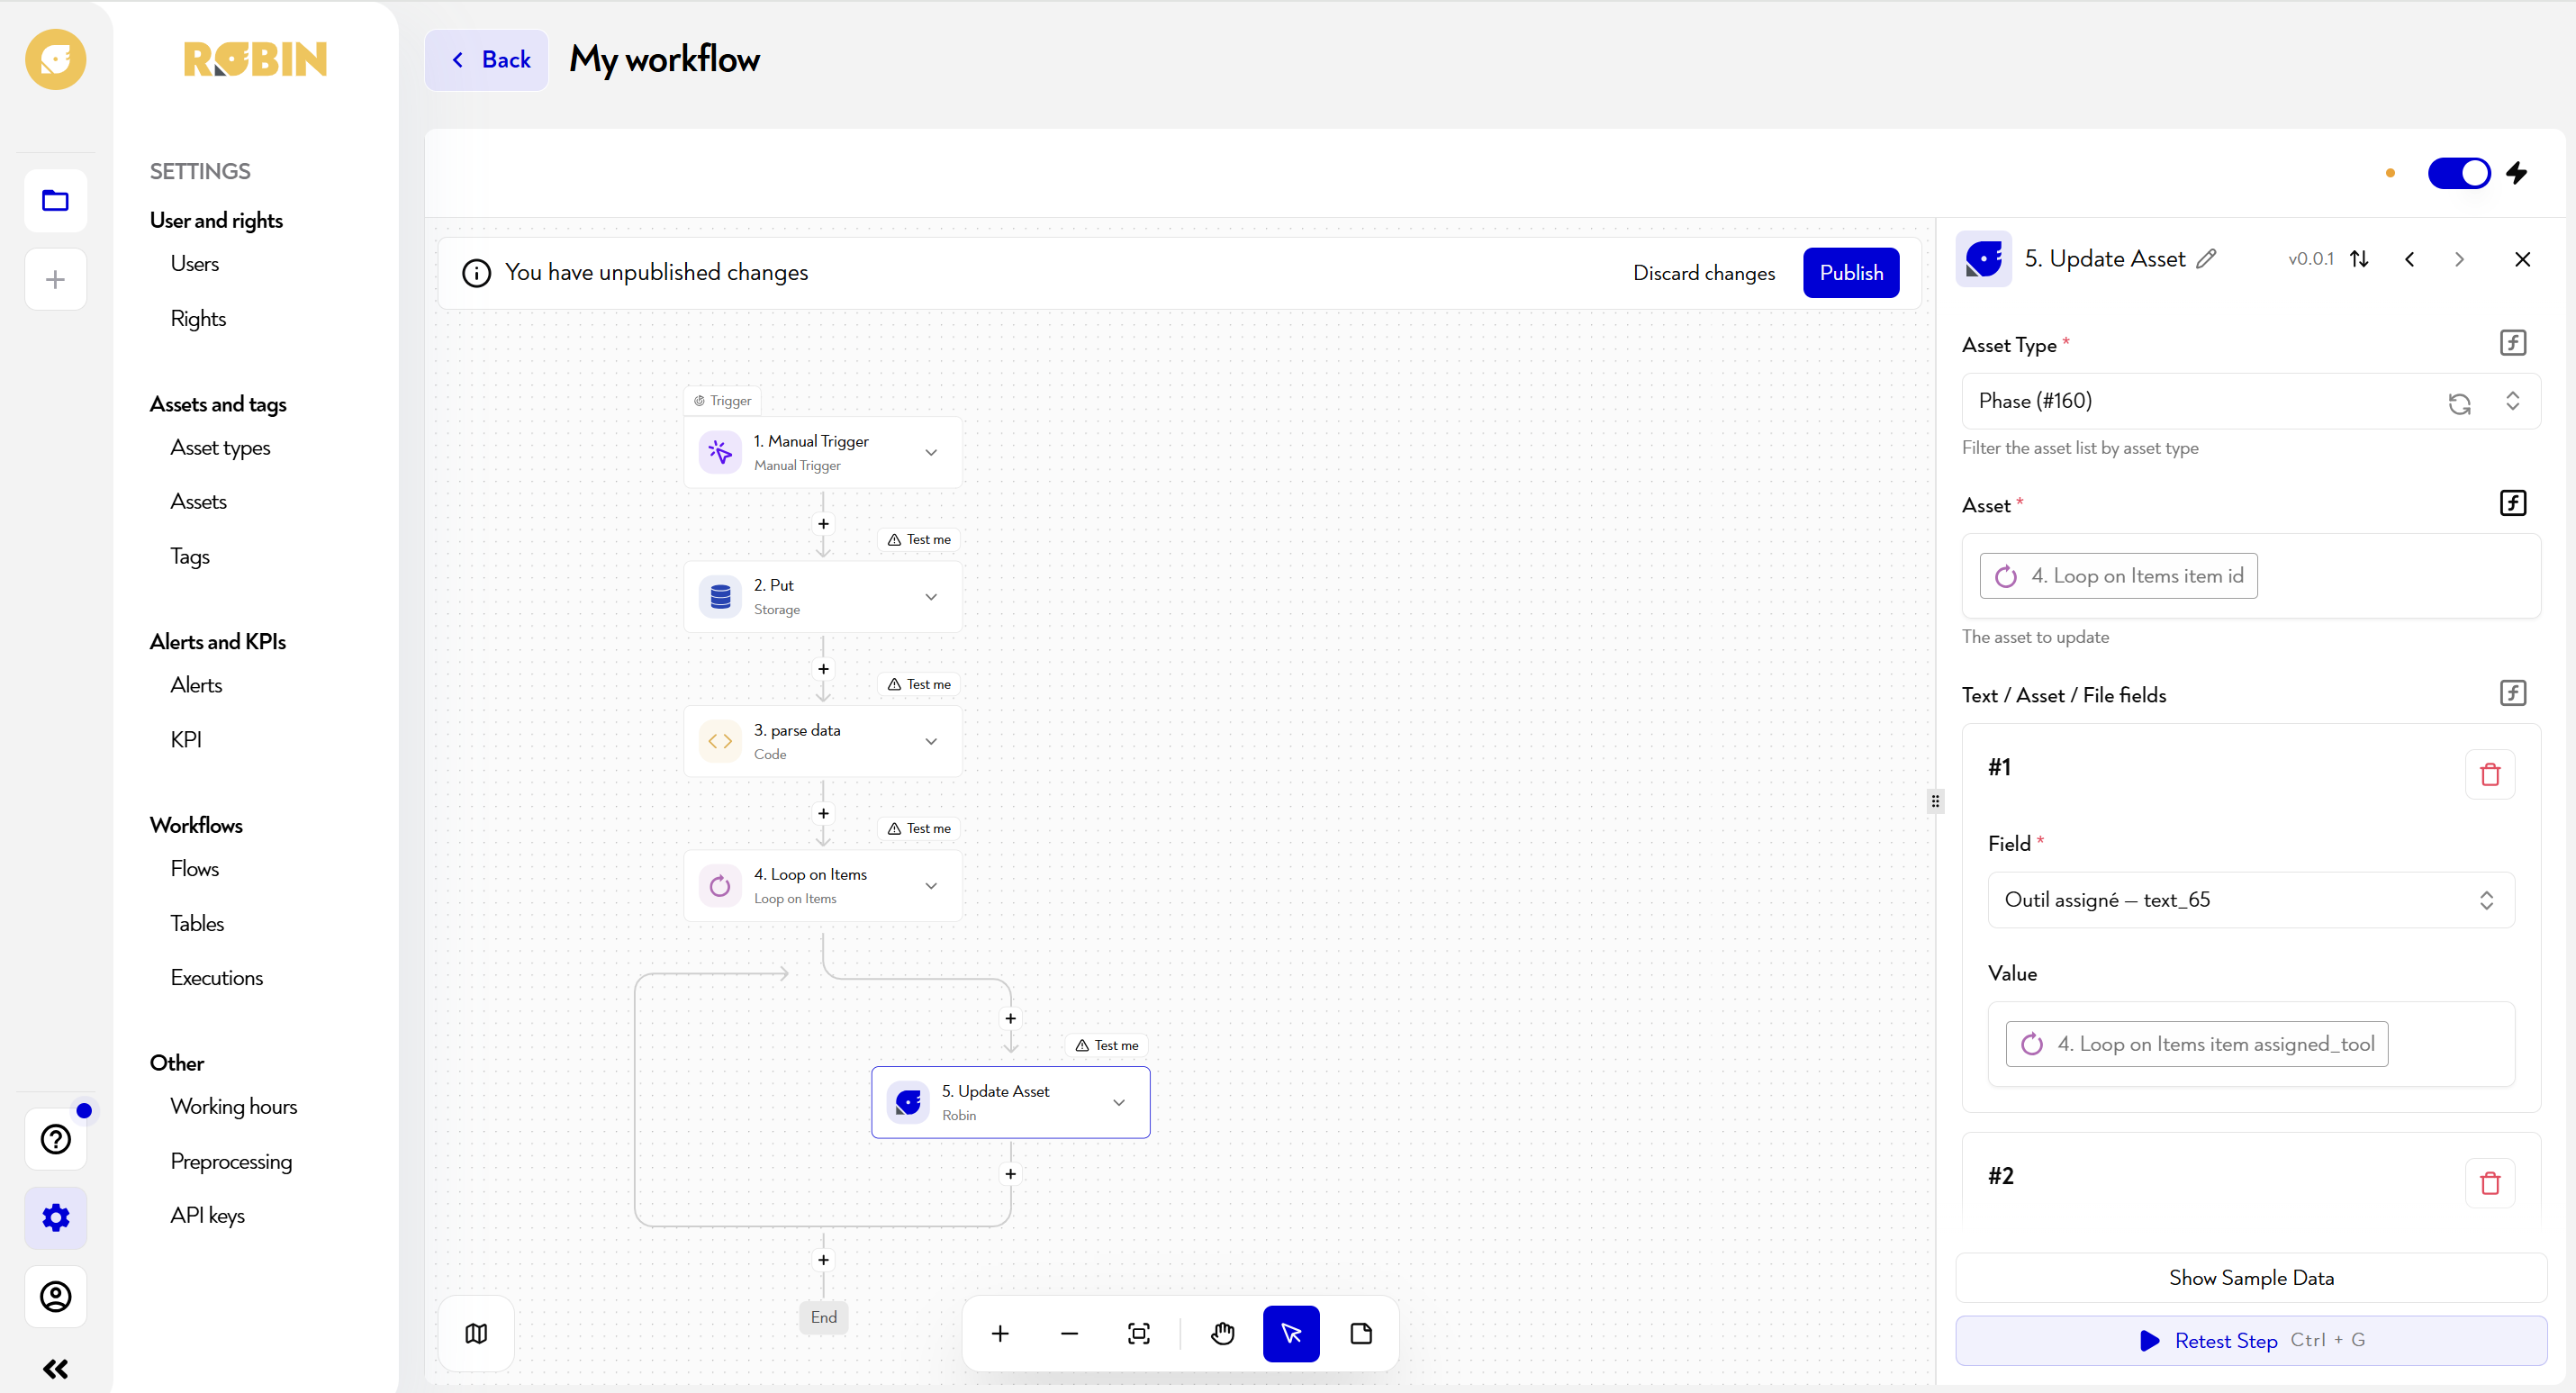Click the Value input field
Viewport: 2576px width, 1393px height.
pos(2250,1044)
